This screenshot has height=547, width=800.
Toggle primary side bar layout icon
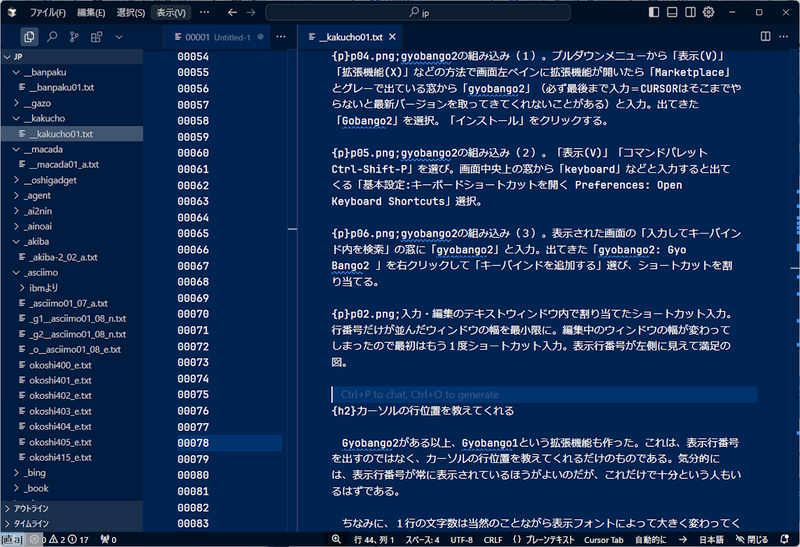point(654,12)
